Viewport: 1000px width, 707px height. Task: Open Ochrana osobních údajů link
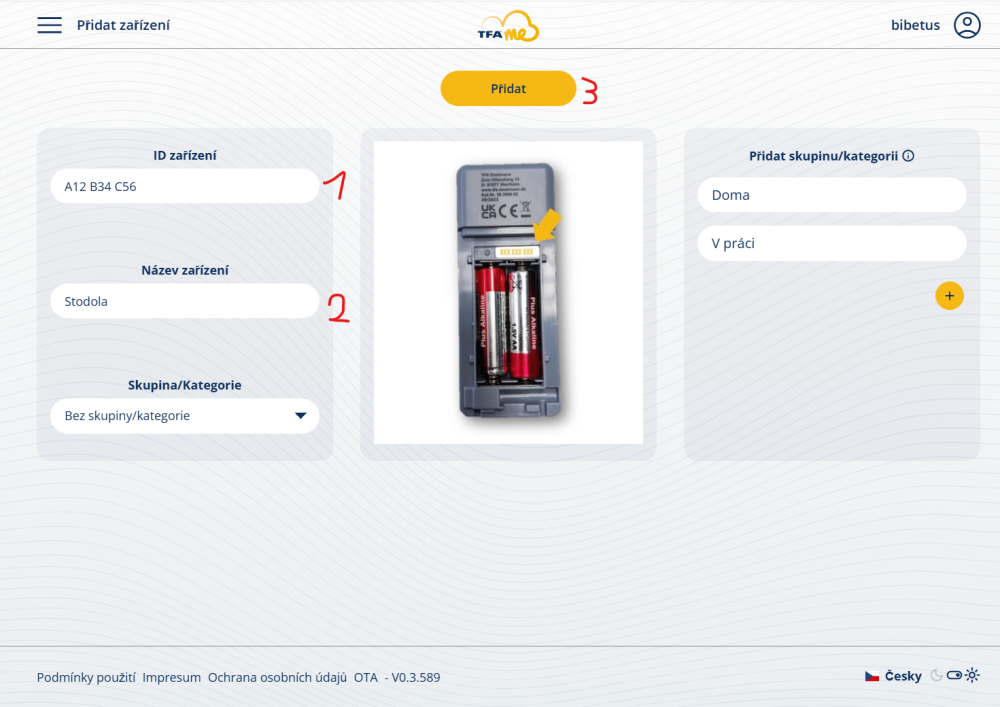point(277,677)
